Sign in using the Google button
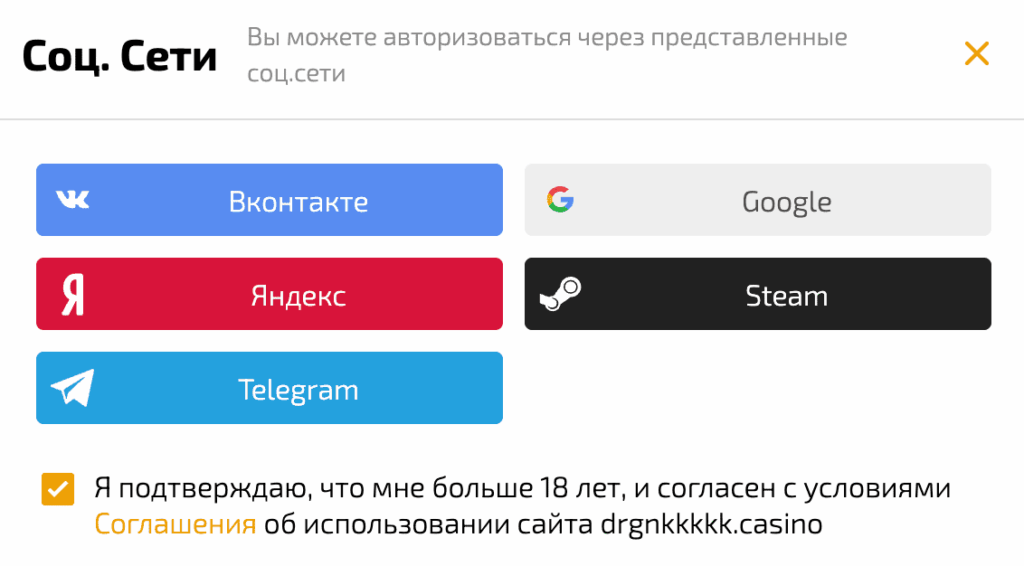Screen dimensions: 1024x566 (786, 201)
